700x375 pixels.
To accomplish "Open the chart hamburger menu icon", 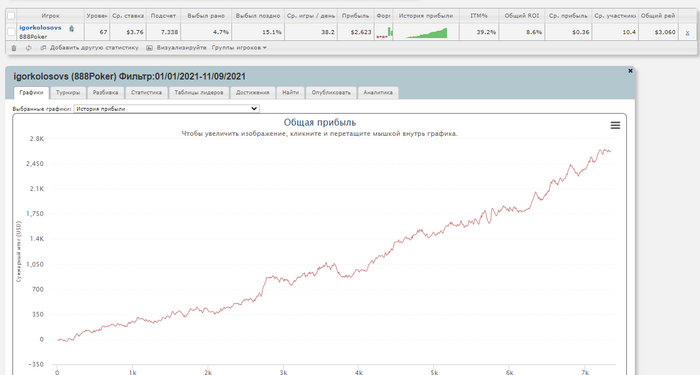I will (x=615, y=125).
